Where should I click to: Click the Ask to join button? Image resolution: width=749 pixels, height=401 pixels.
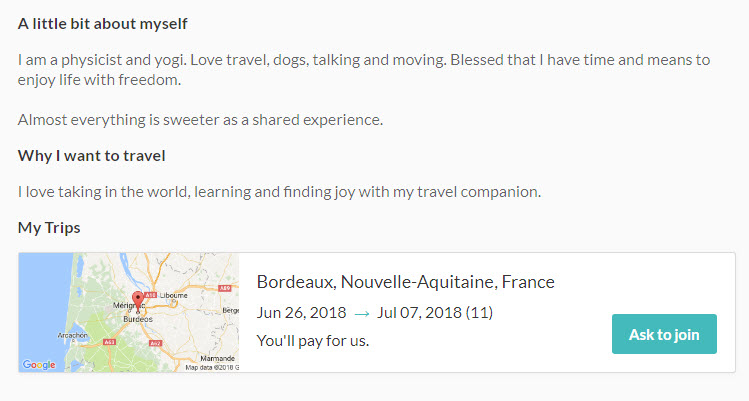[x=664, y=334]
